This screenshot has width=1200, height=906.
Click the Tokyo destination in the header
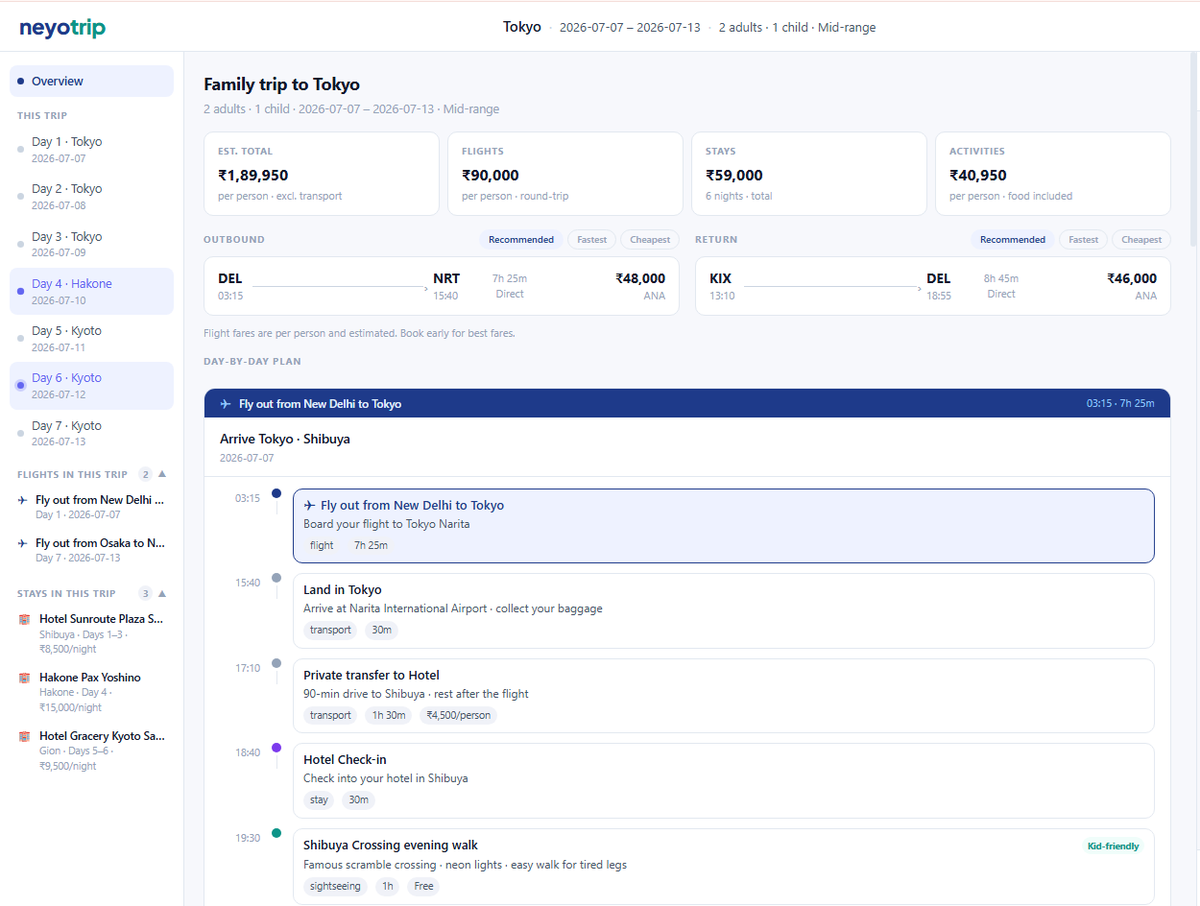click(x=522, y=27)
